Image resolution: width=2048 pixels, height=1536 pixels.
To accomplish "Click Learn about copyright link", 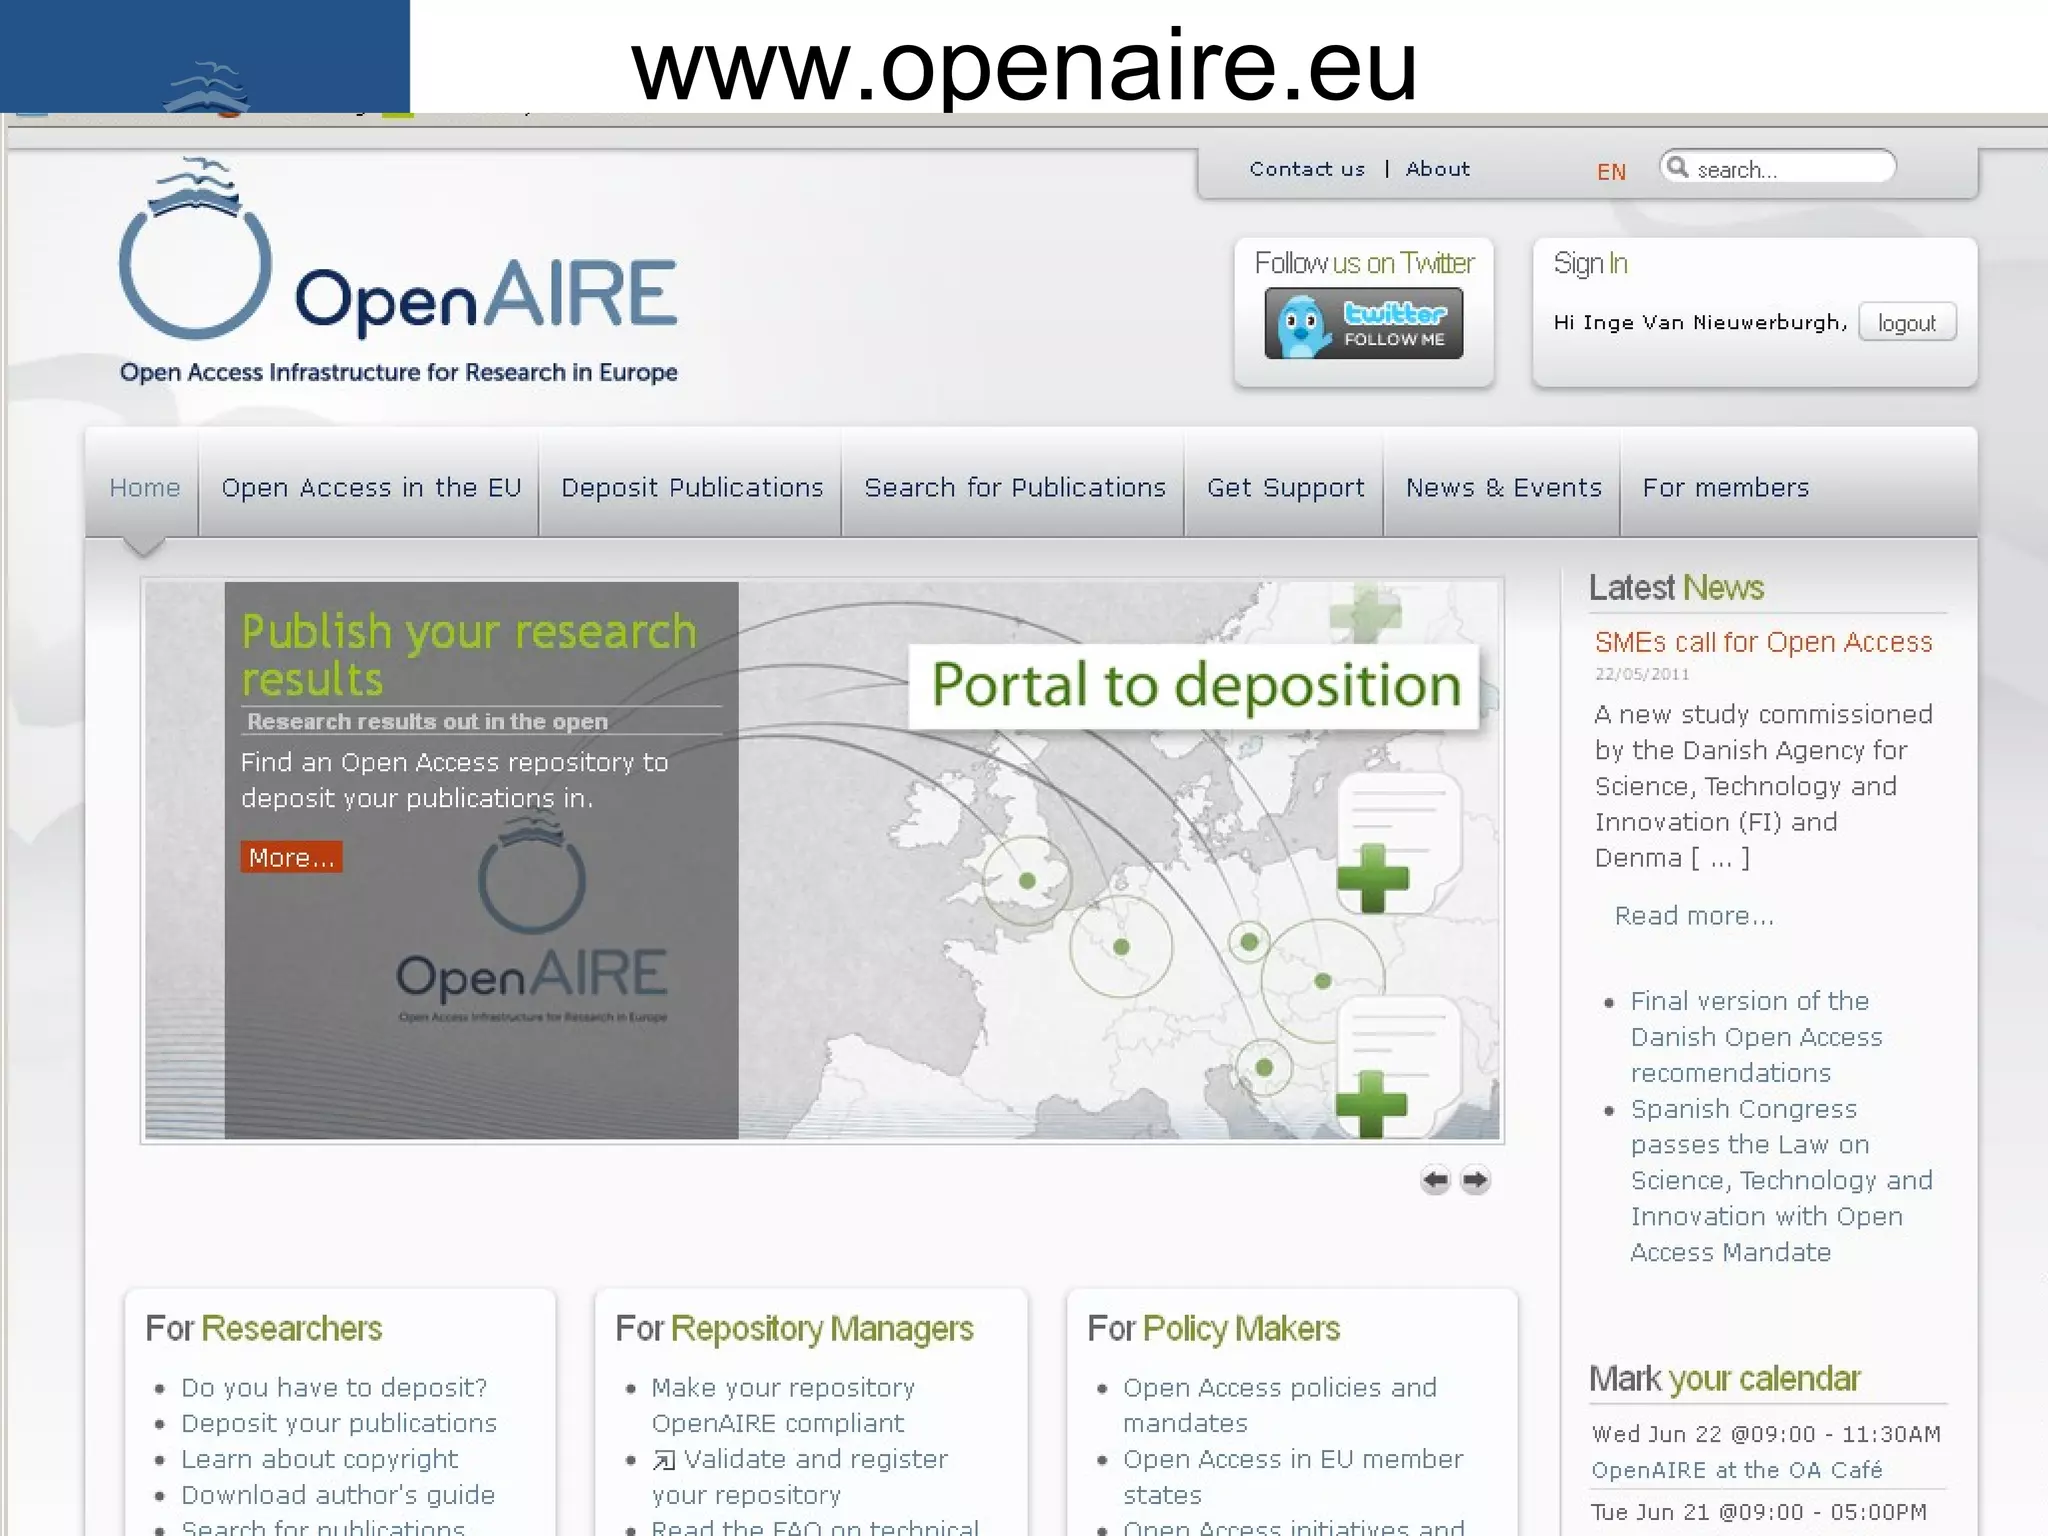I will [319, 1459].
